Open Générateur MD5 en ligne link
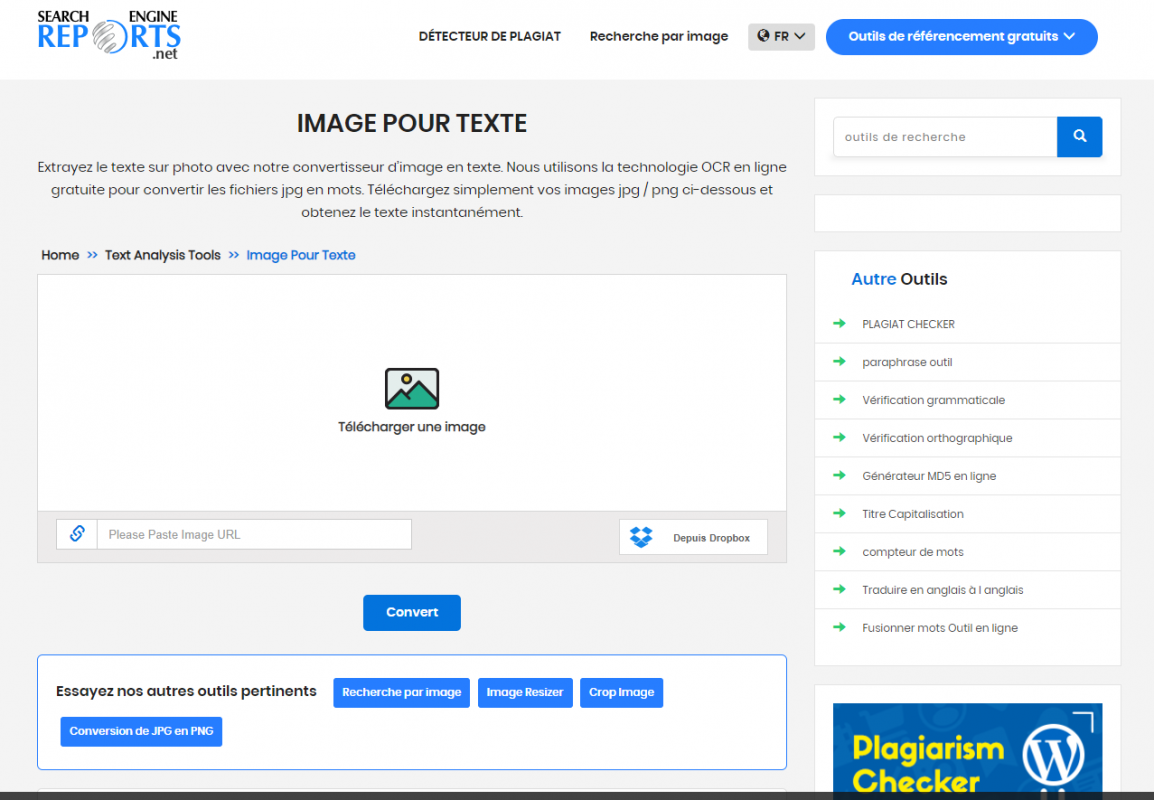 click(929, 476)
